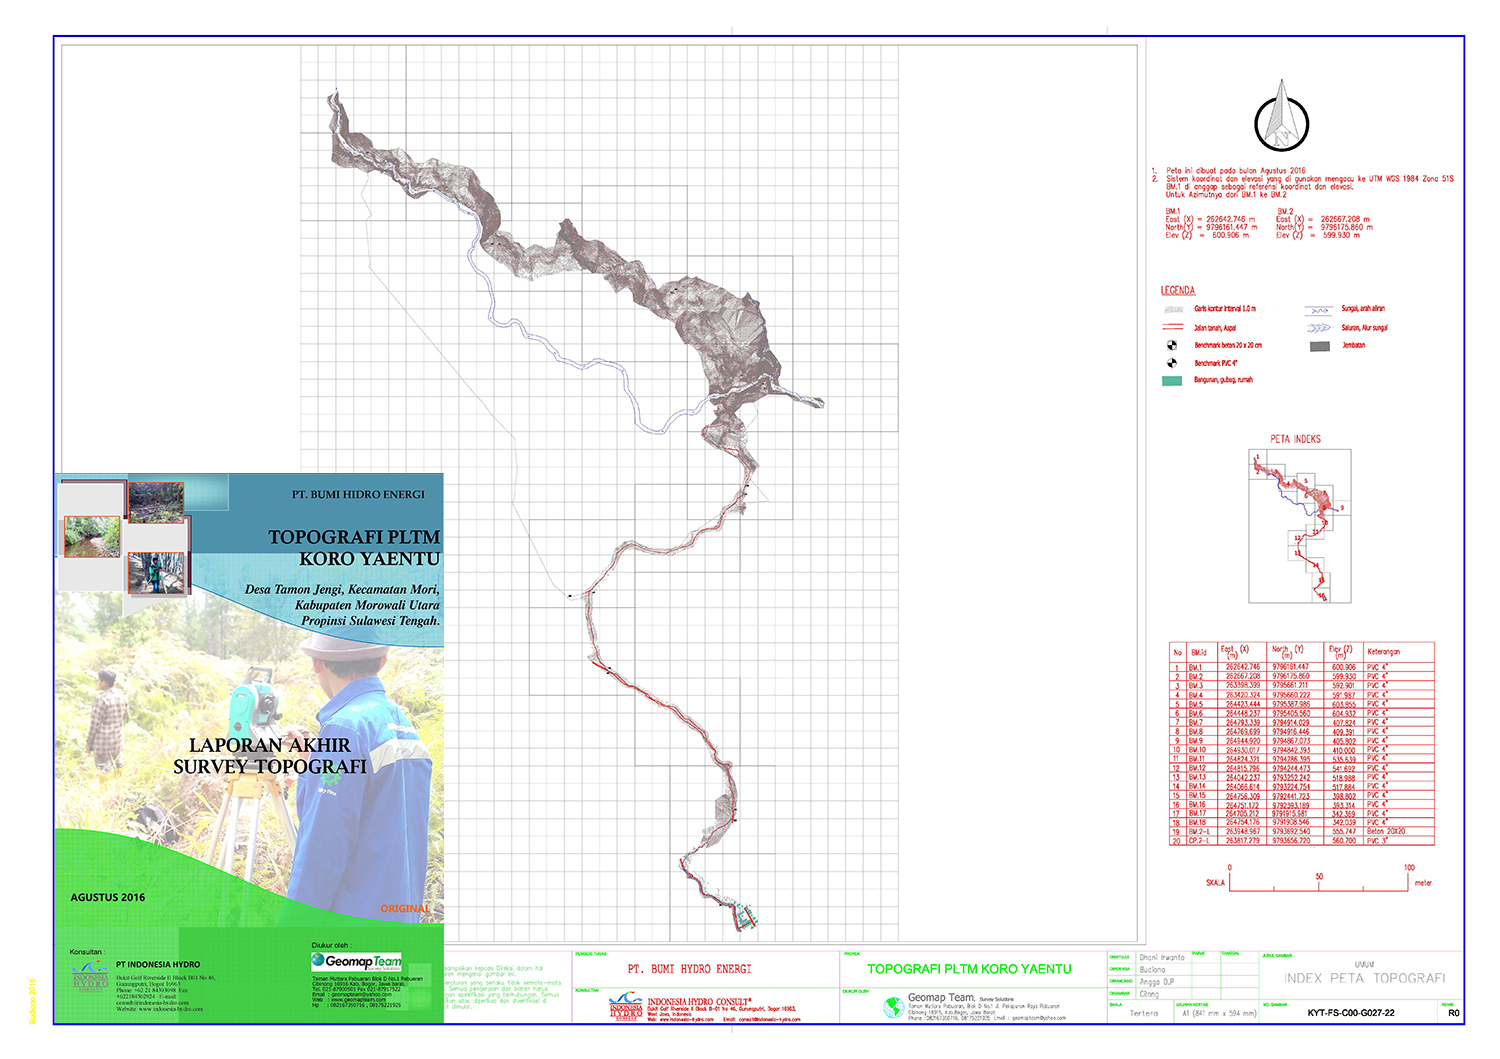
Task: Click the Jalan tanah, Aspal legend symbol
Action: click(1173, 327)
